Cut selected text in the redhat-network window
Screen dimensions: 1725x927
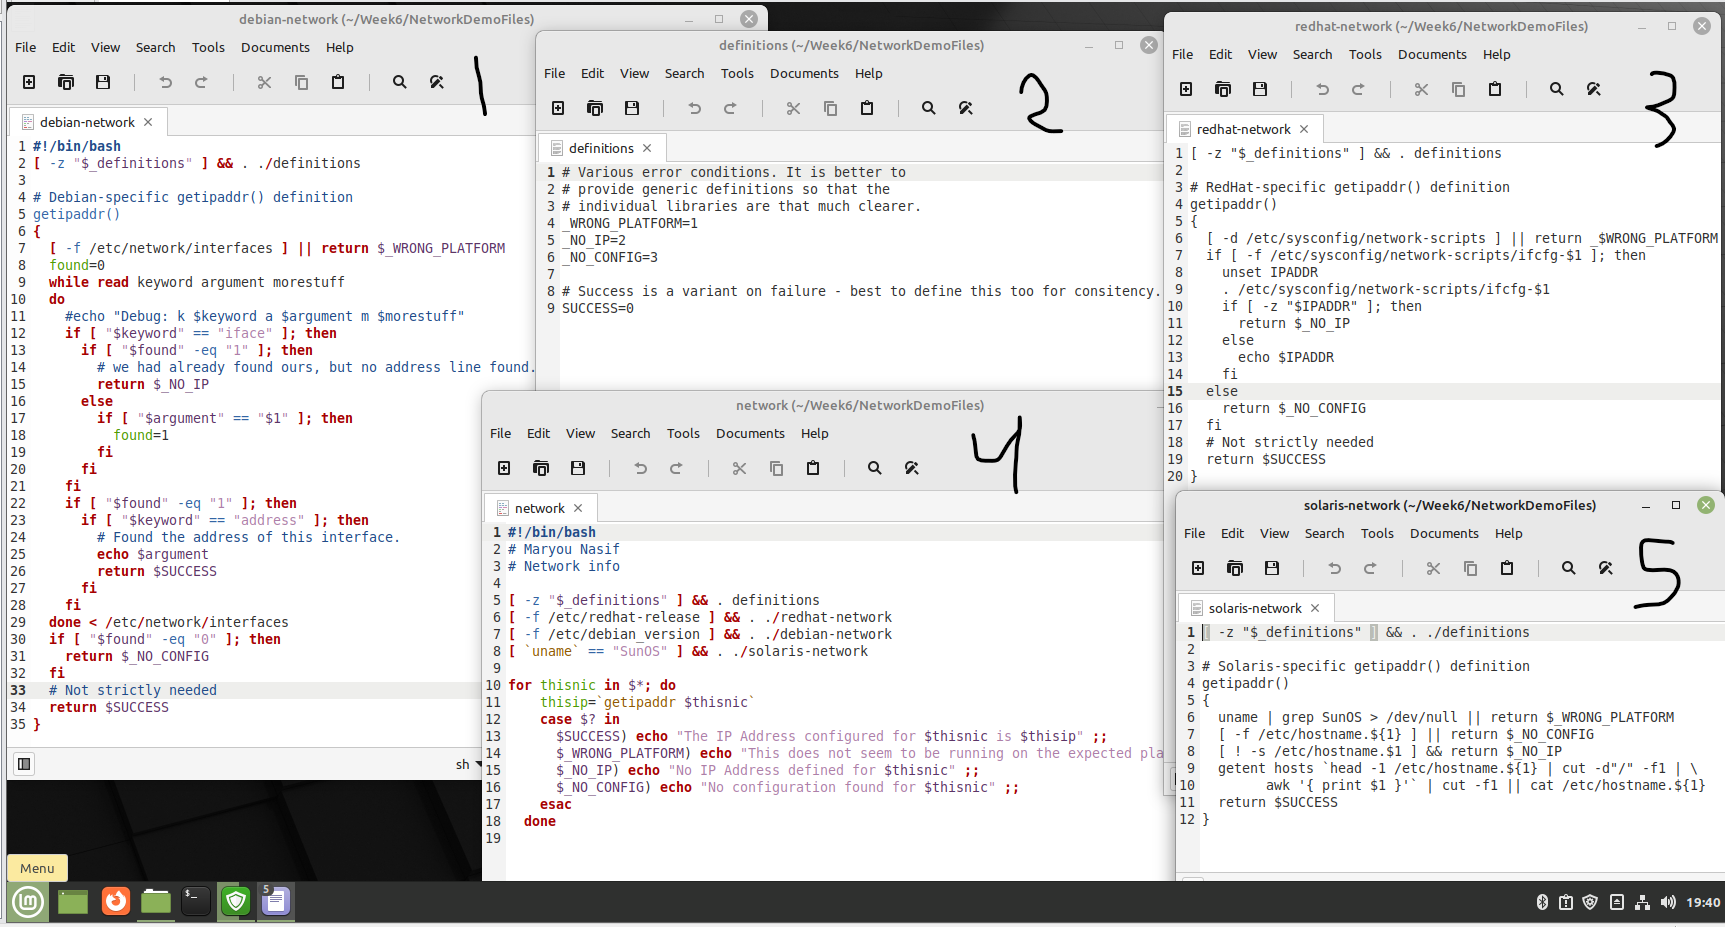pos(1420,89)
